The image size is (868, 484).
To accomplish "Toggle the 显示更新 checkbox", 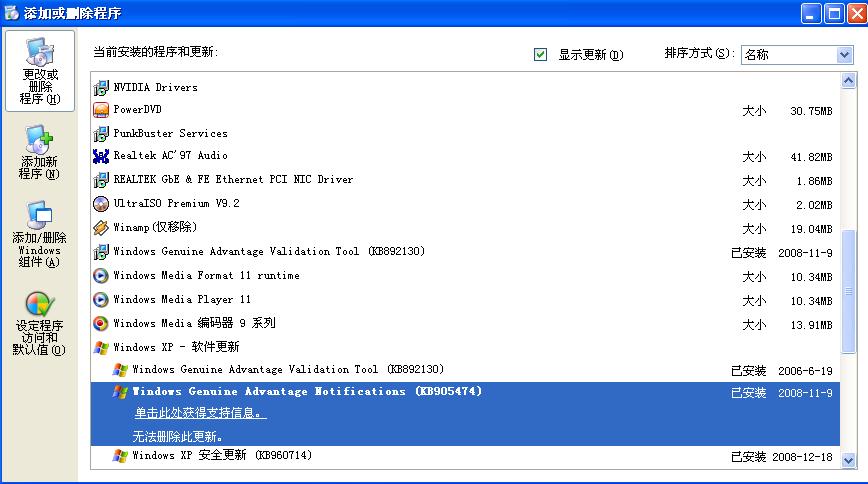I will [540, 54].
